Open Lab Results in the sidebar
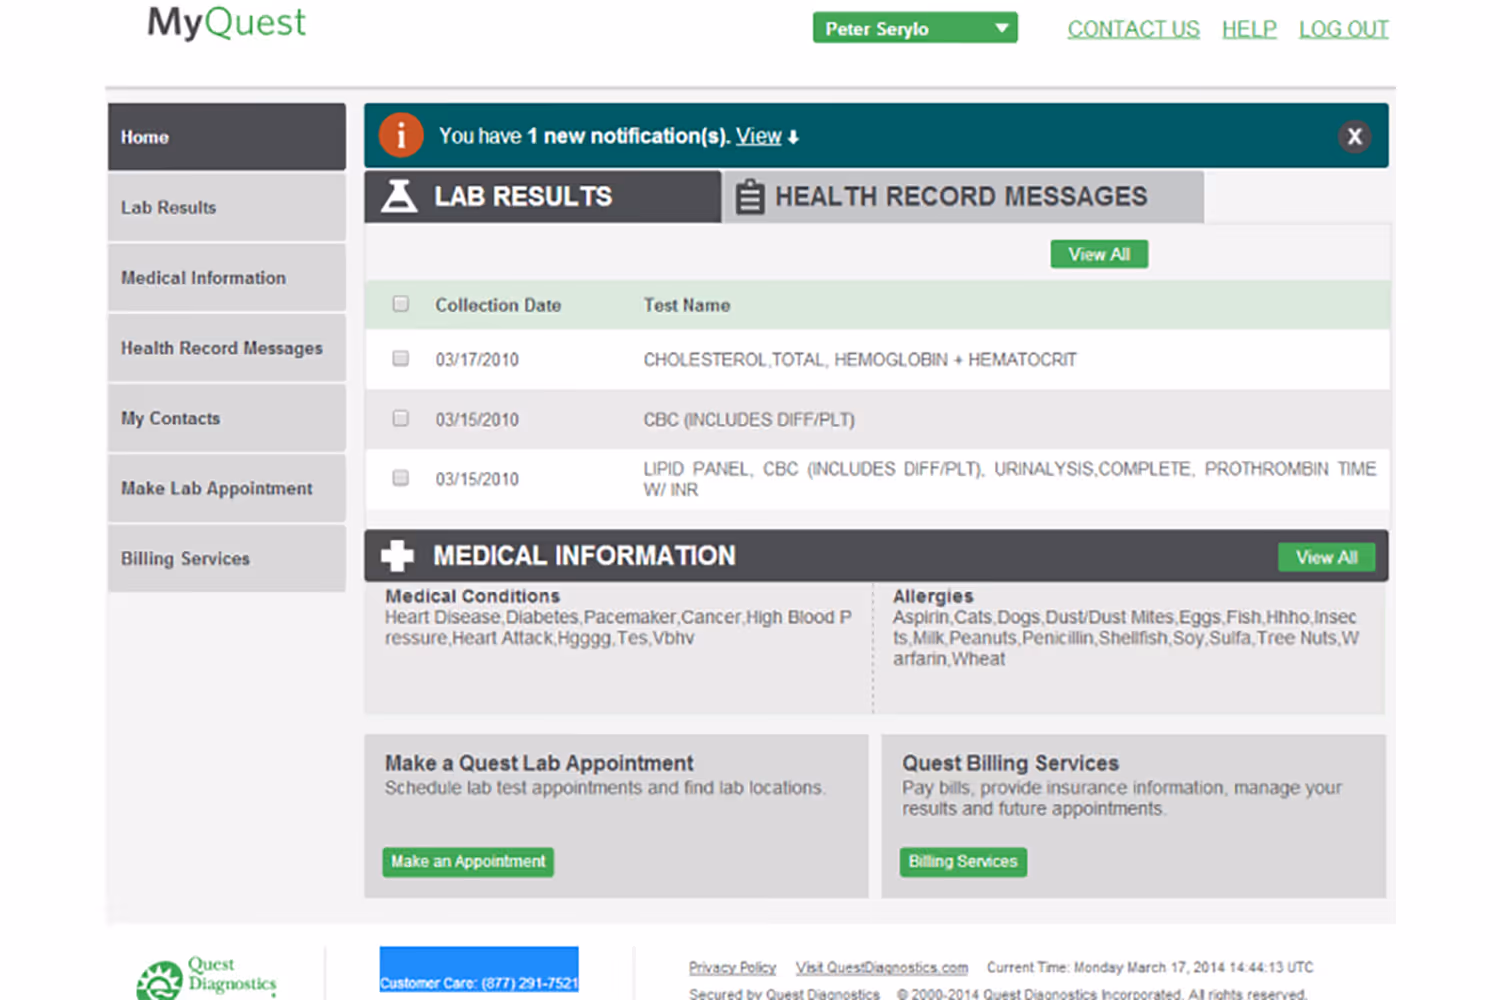 [x=227, y=207]
